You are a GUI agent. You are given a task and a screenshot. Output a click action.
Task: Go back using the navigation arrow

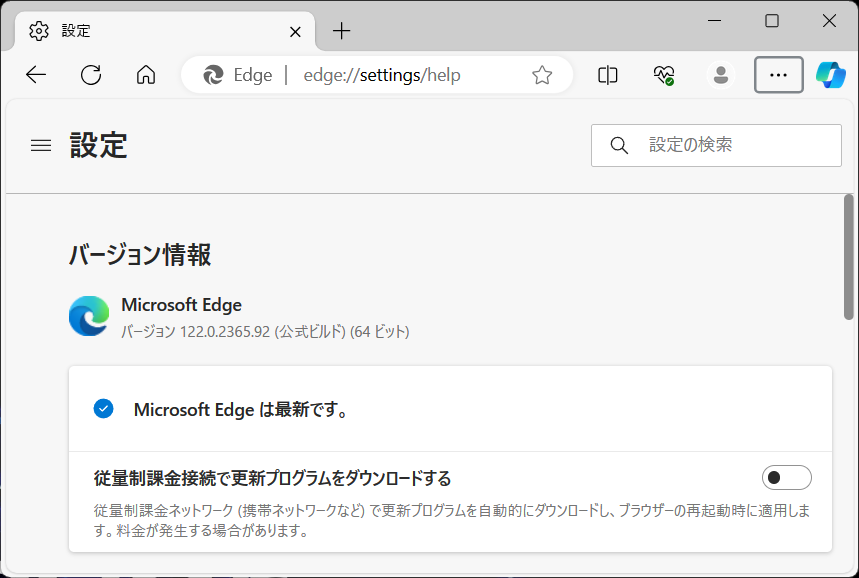click(x=36, y=74)
